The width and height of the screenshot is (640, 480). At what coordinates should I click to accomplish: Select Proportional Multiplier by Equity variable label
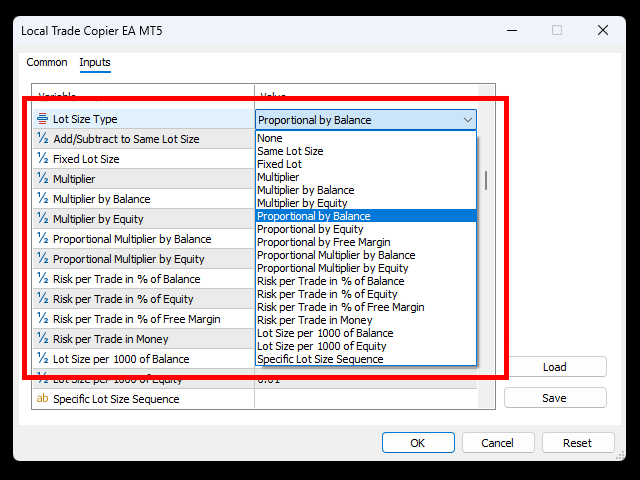tap(129, 259)
